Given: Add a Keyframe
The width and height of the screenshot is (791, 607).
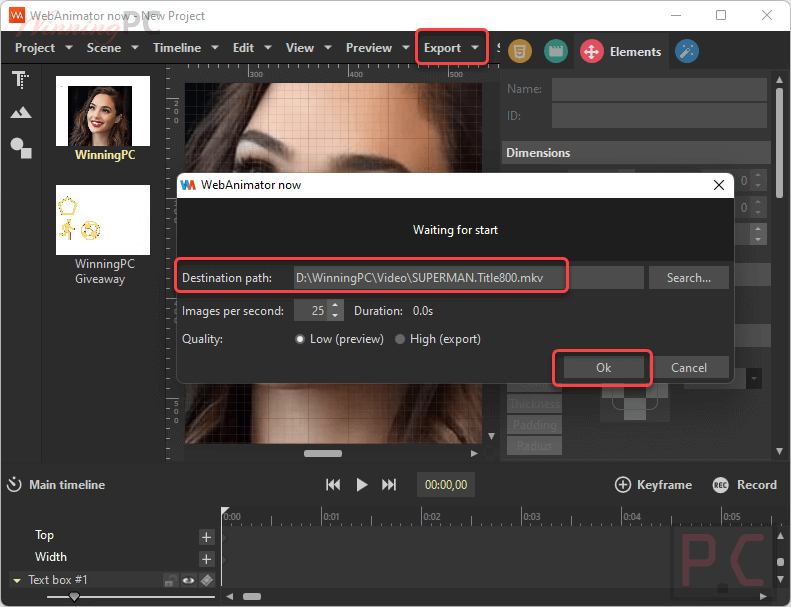Looking at the screenshot, I should coord(653,485).
